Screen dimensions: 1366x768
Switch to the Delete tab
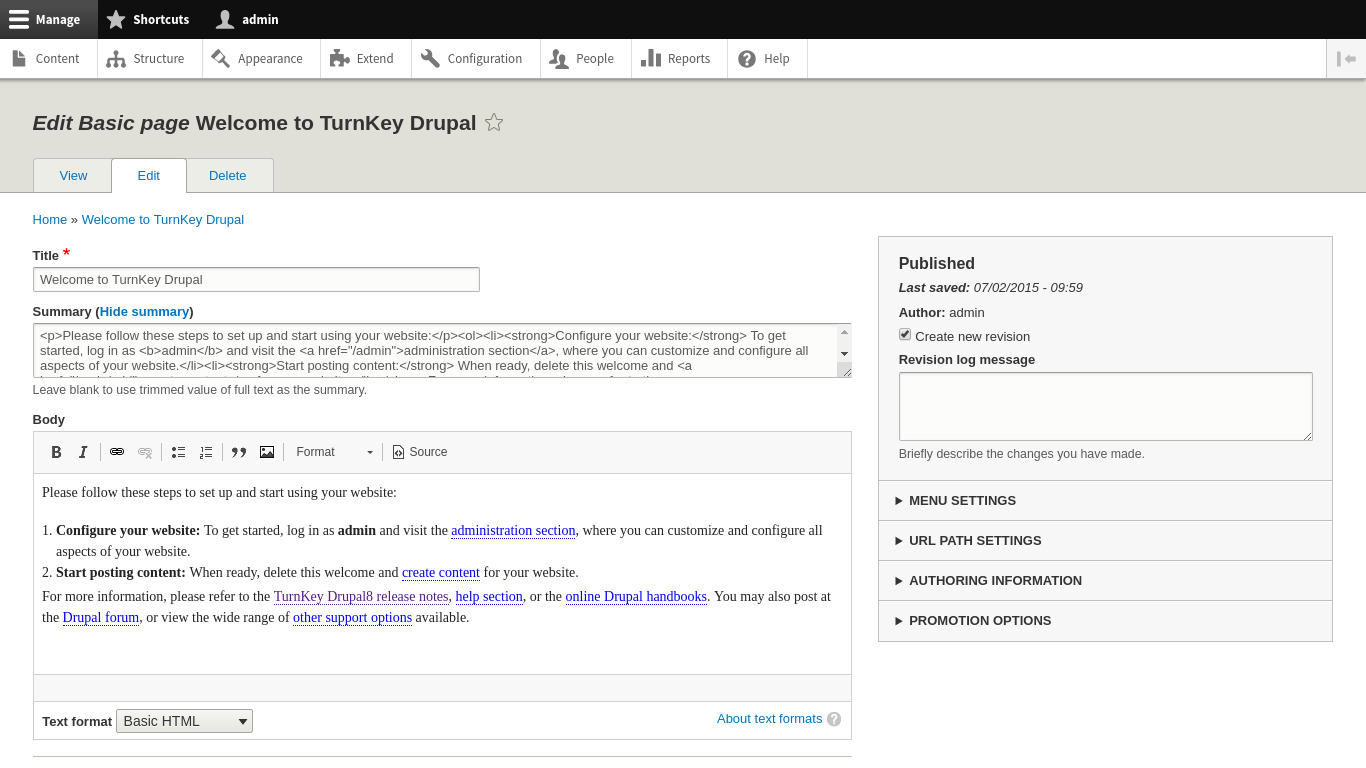(228, 175)
